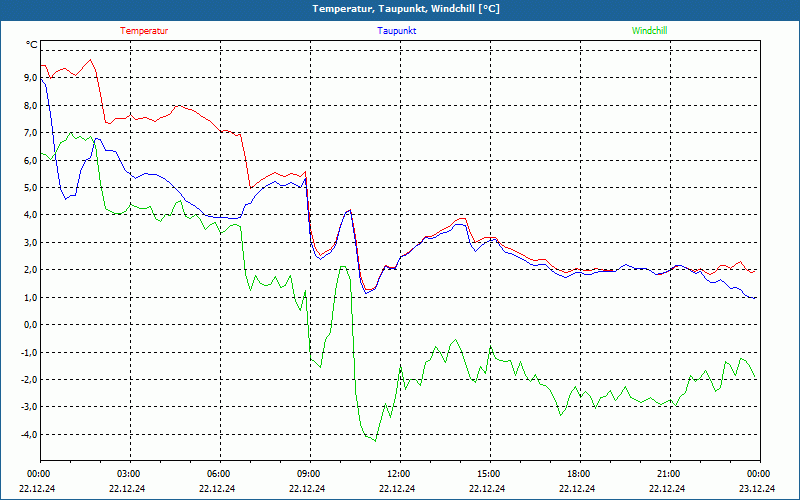Click the '4,0' y-axis value
The image size is (800, 500).
30,215
